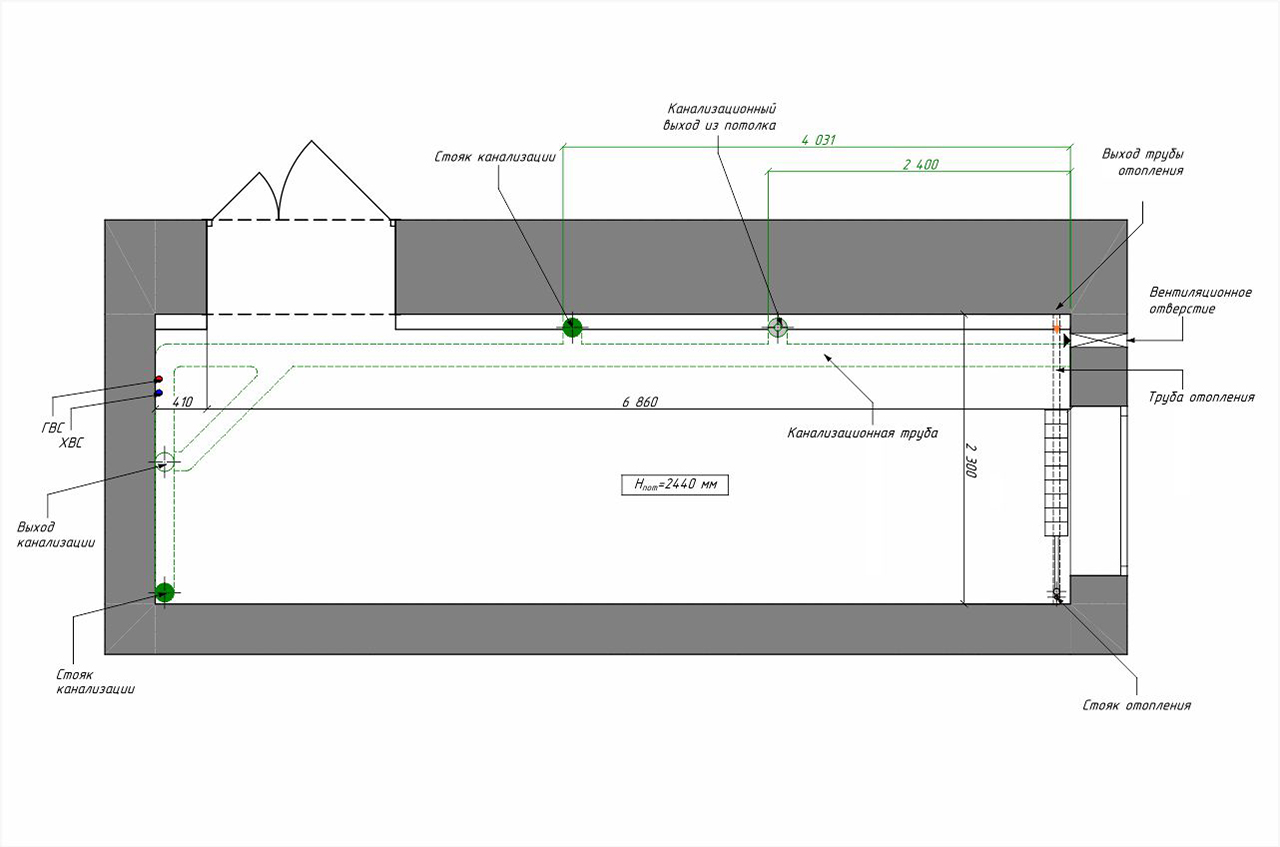Select the radiator symbol on right wall
The image size is (1280, 847).
pyautogui.click(x=1055, y=472)
